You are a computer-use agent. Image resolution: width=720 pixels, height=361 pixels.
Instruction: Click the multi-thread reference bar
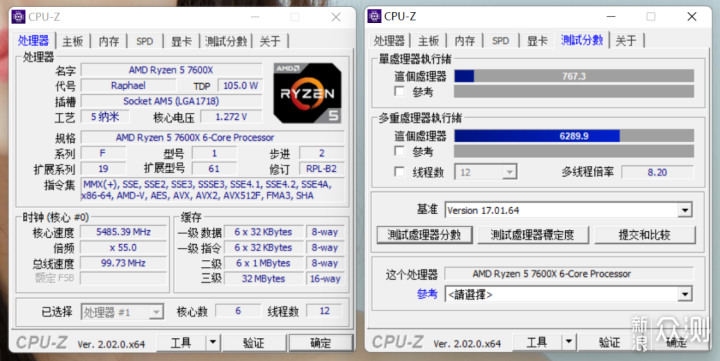(x=574, y=151)
